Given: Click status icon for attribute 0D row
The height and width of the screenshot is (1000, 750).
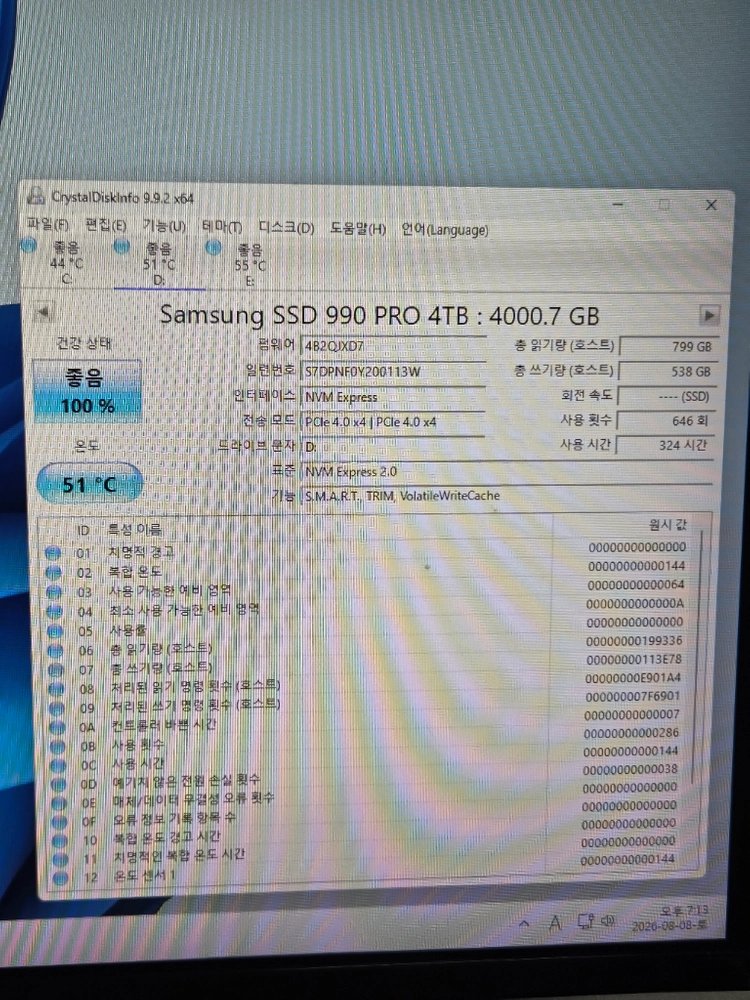Looking at the screenshot, I should [x=59, y=784].
